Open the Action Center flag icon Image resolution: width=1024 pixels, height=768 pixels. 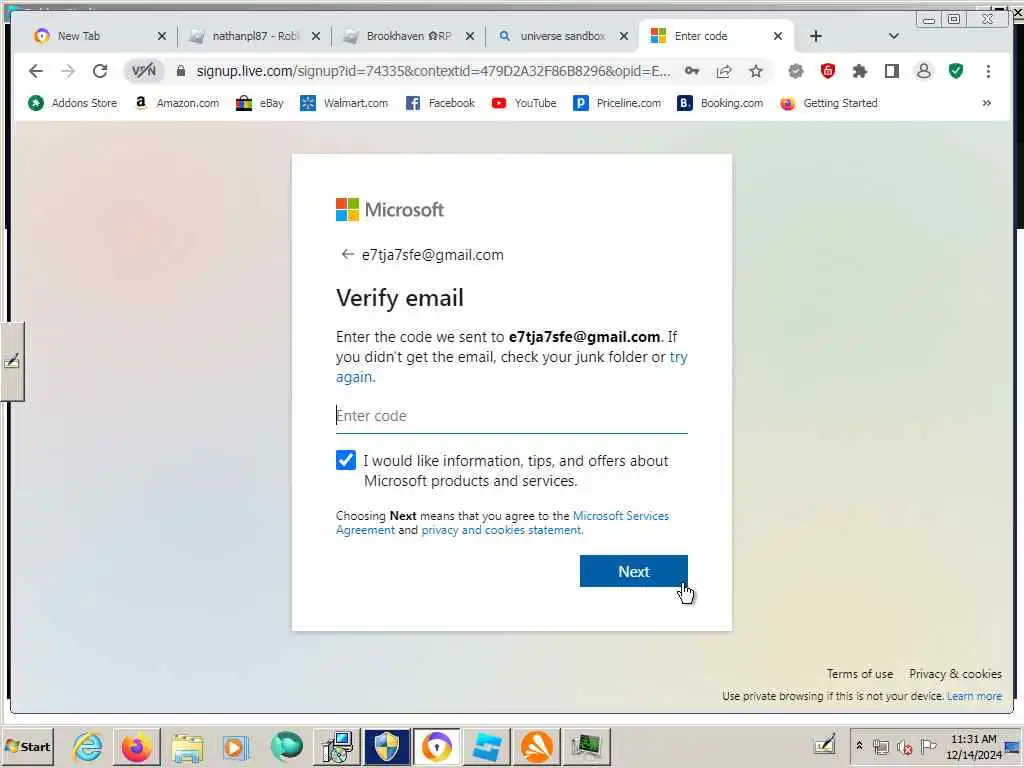click(928, 746)
